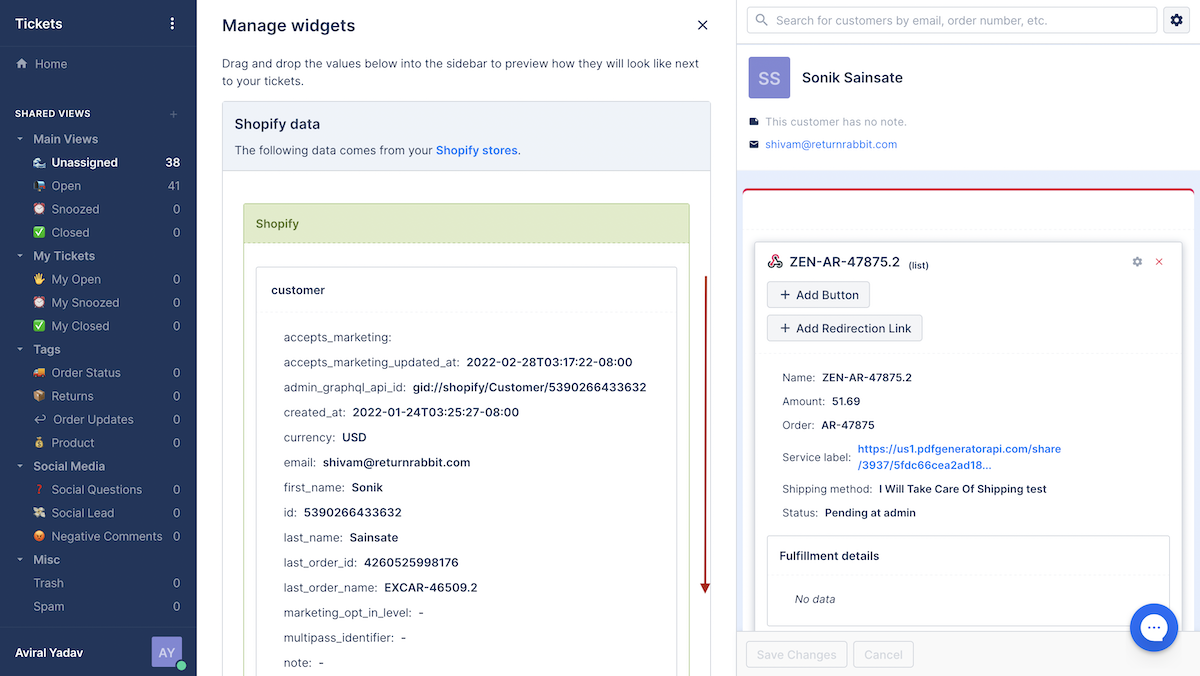Collapse the Tags section
This screenshot has width=1200, height=676.
[22, 349]
